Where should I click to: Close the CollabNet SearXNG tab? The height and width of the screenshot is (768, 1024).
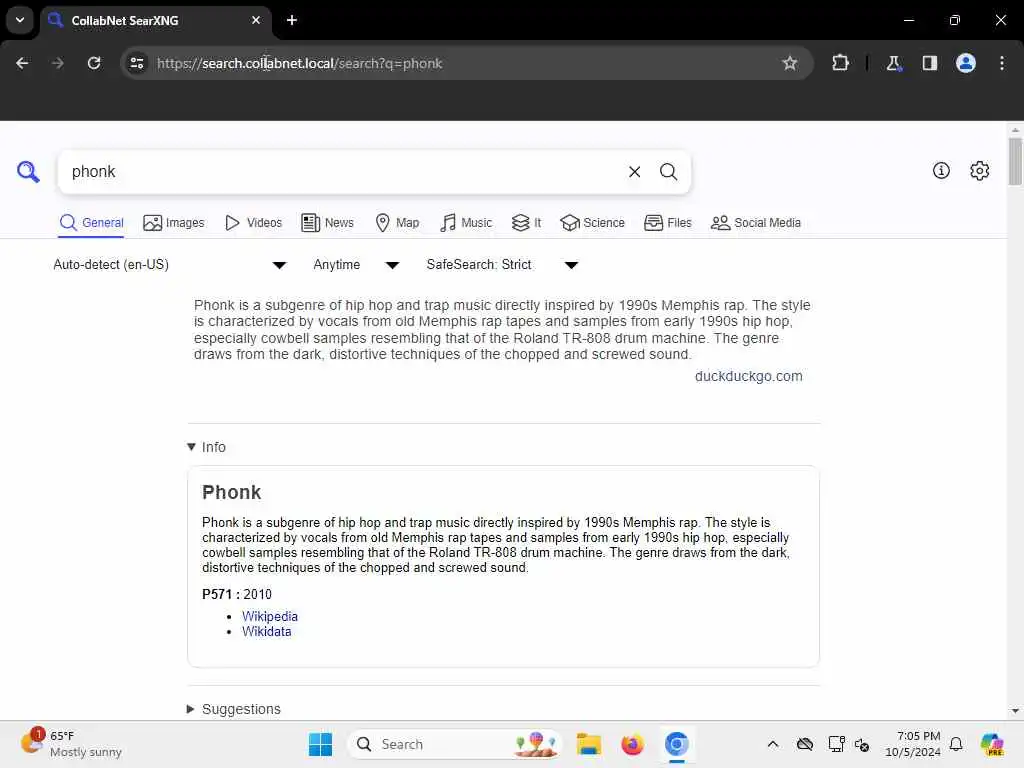[x=256, y=20]
